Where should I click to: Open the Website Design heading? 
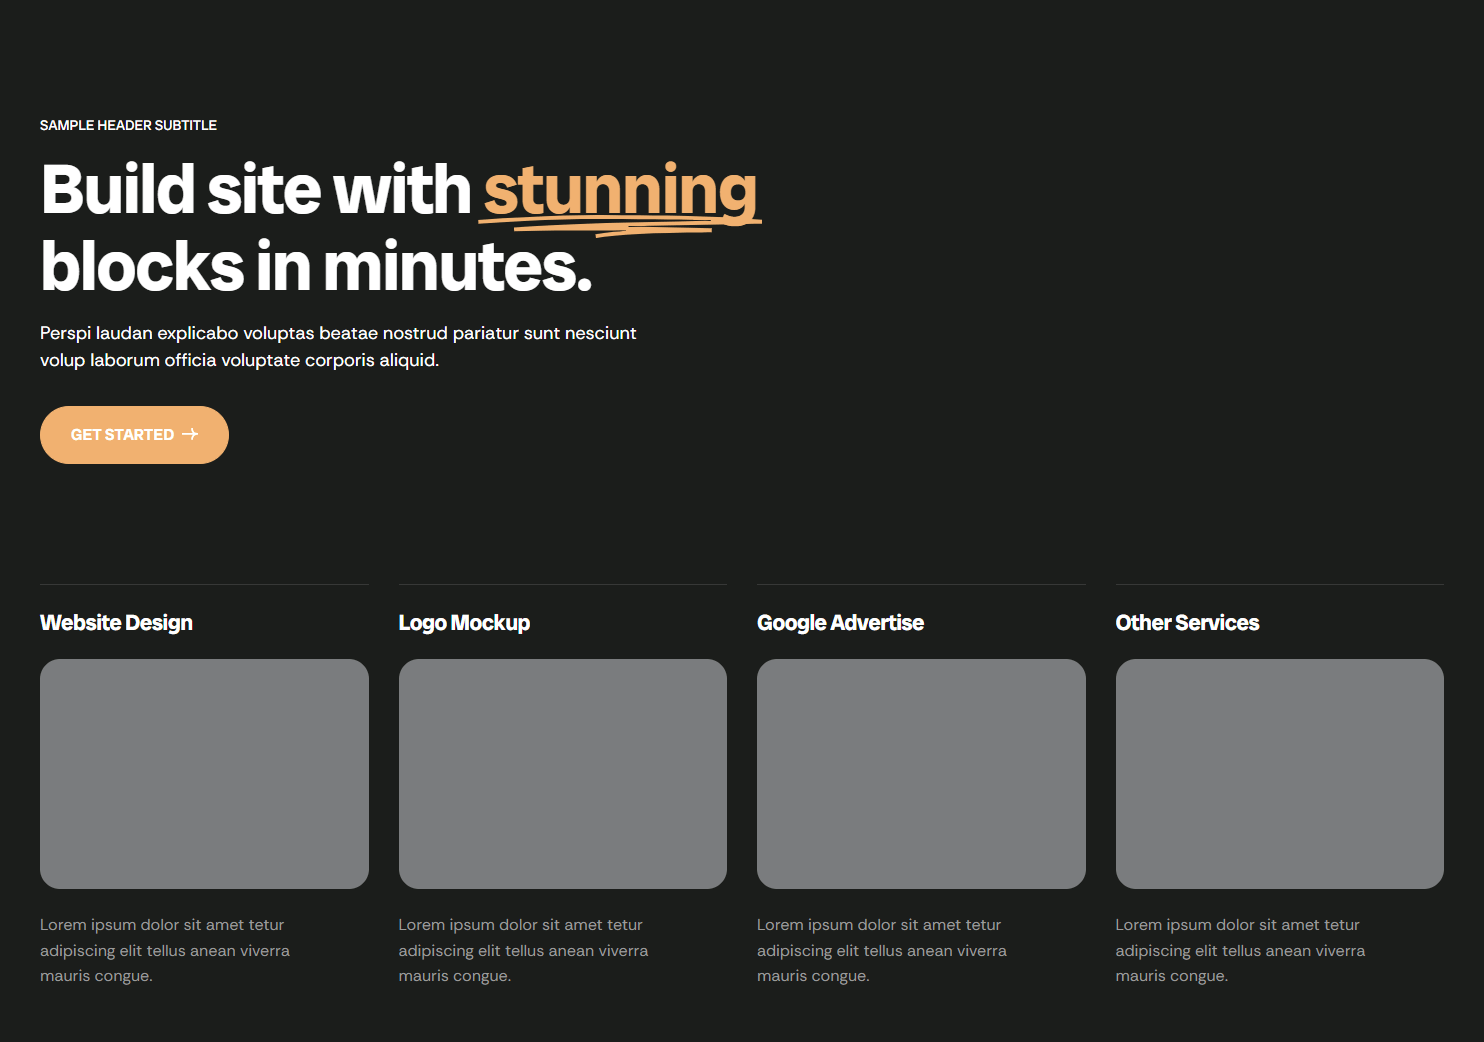pos(116,623)
